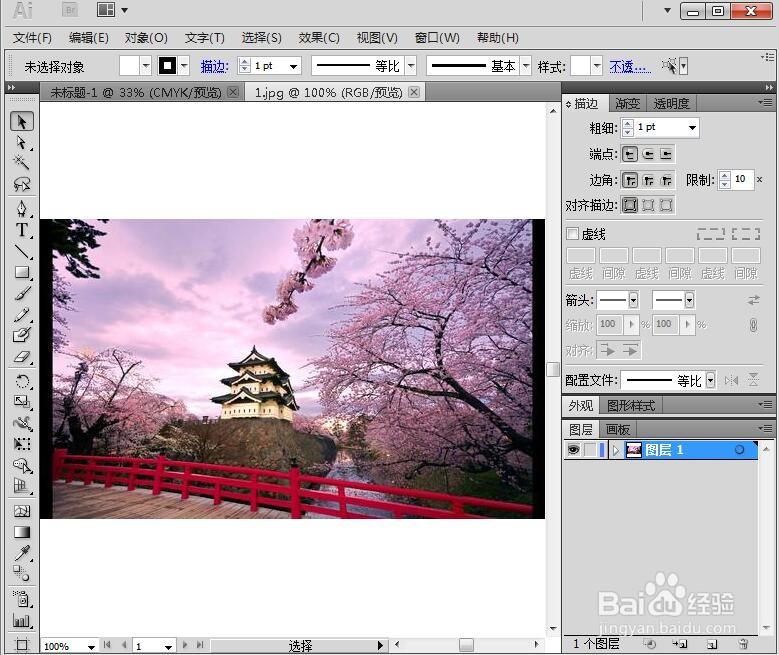Select the Perspective Grid tool
Screen dimensions: 779x655
[22, 486]
